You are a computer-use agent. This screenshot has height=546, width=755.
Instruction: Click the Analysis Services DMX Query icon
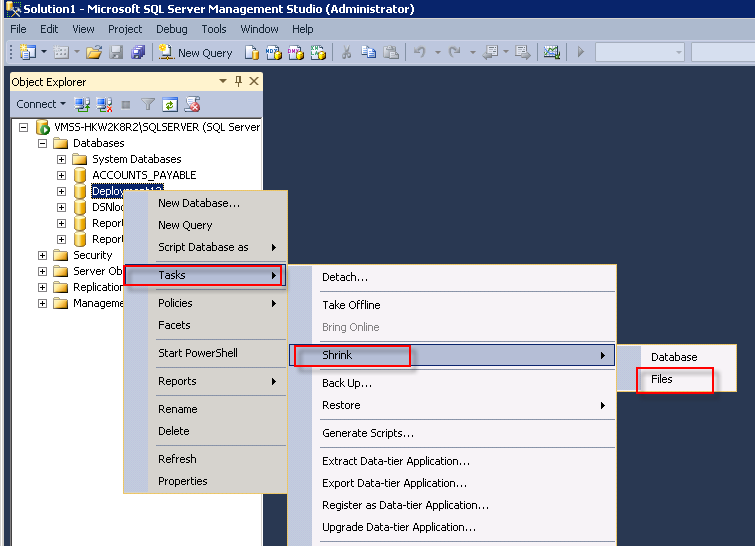(x=296, y=52)
